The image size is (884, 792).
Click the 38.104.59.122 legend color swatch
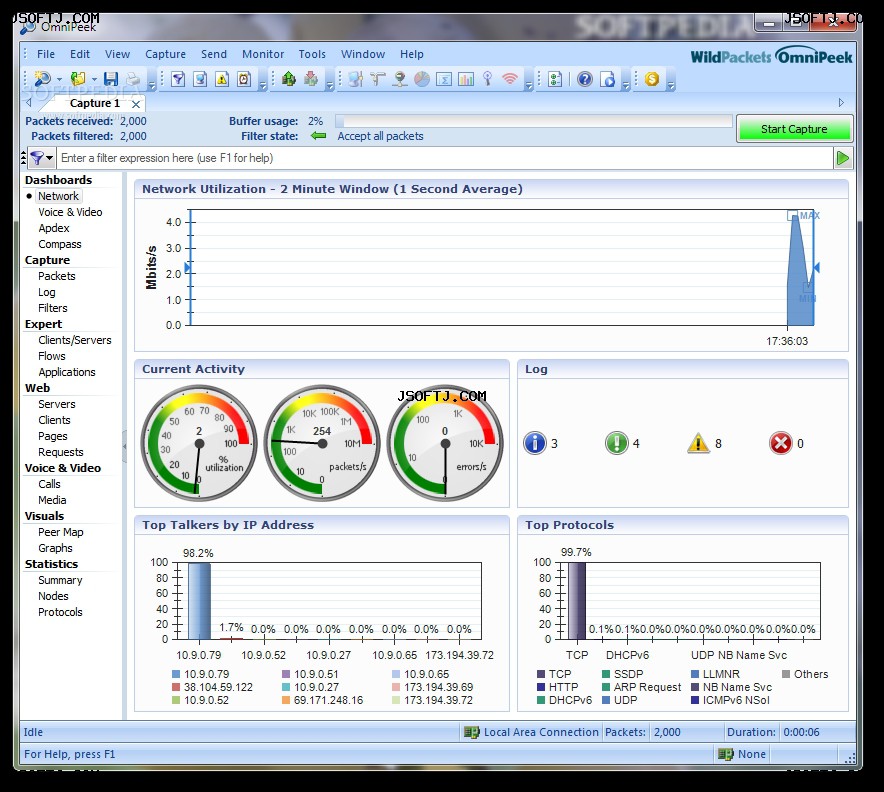pos(176,687)
